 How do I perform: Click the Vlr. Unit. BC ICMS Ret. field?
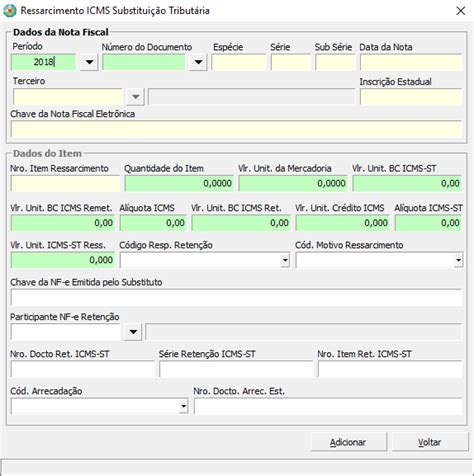241,223
